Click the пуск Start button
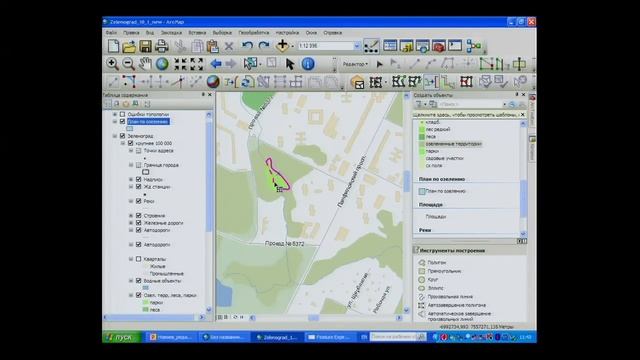Viewport: 640px width, 360px height. (122, 337)
